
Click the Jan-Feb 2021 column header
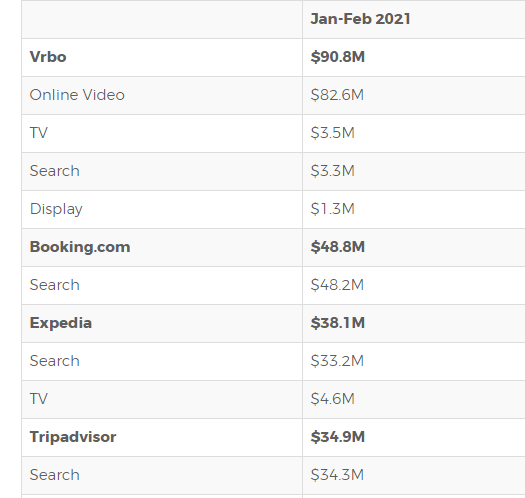click(360, 19)
